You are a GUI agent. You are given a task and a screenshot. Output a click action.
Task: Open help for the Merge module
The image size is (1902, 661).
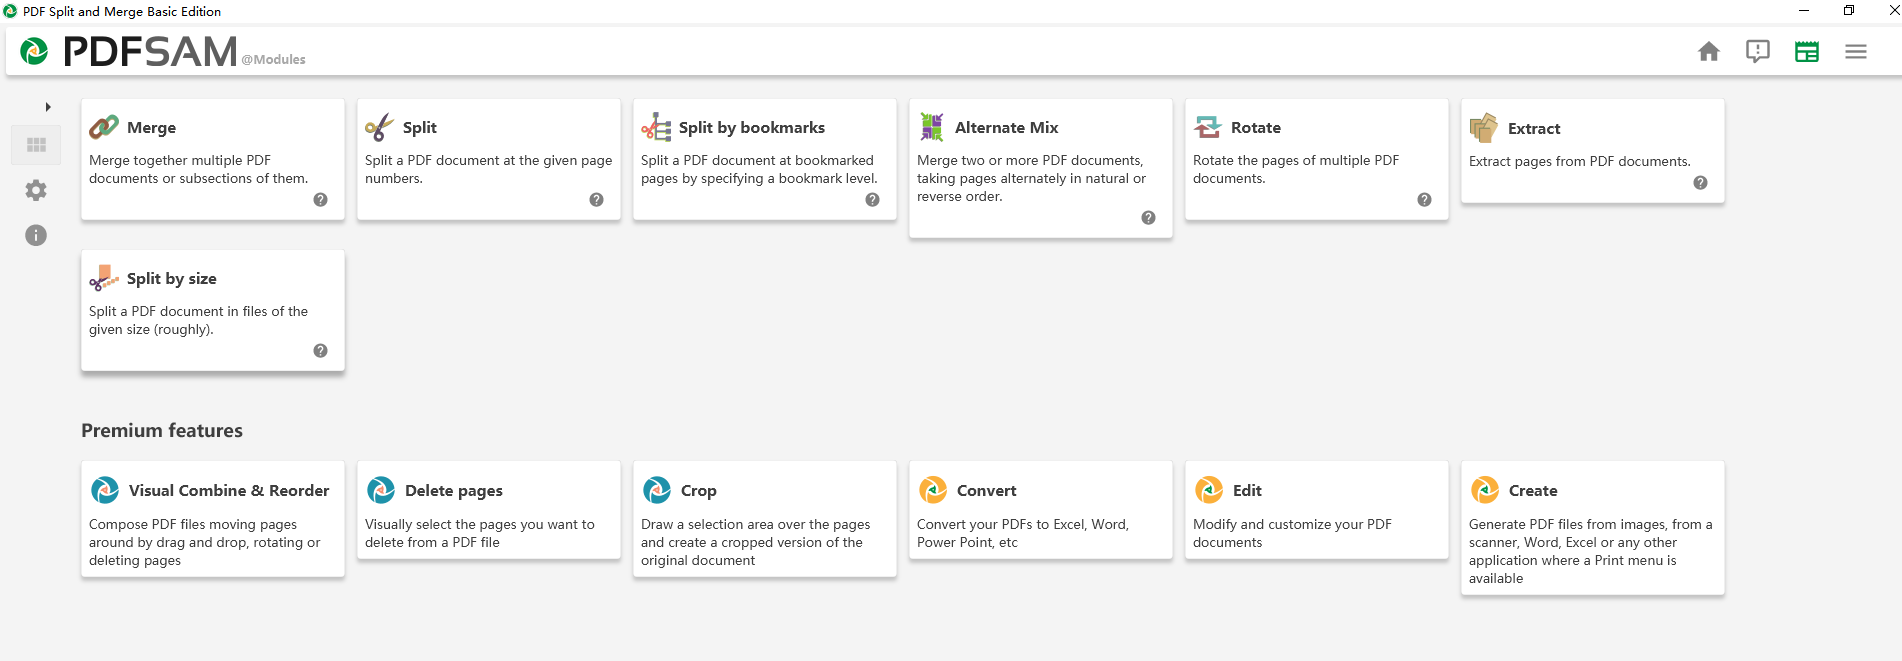[320, 199]
